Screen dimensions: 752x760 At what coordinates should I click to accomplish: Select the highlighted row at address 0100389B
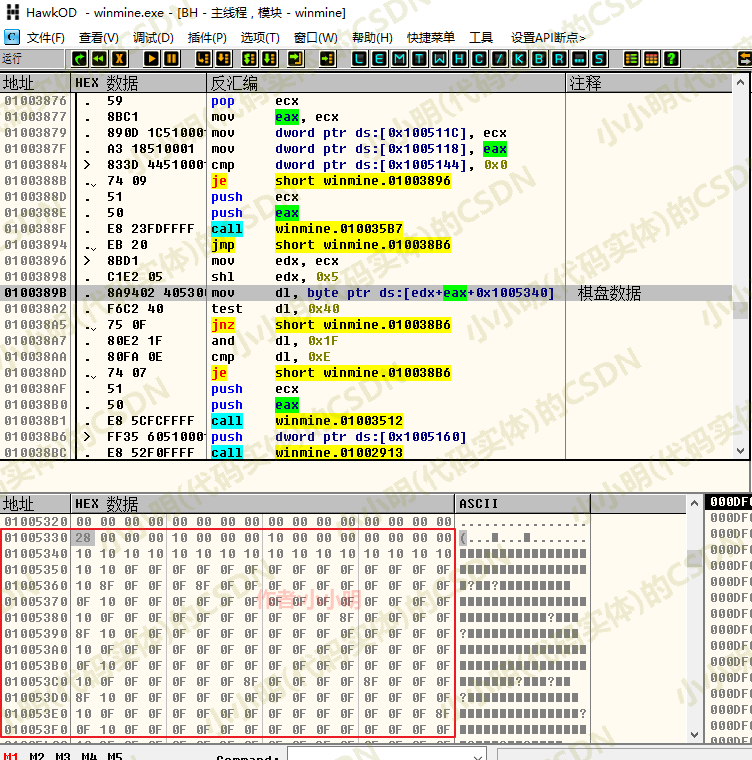point(366,293)
